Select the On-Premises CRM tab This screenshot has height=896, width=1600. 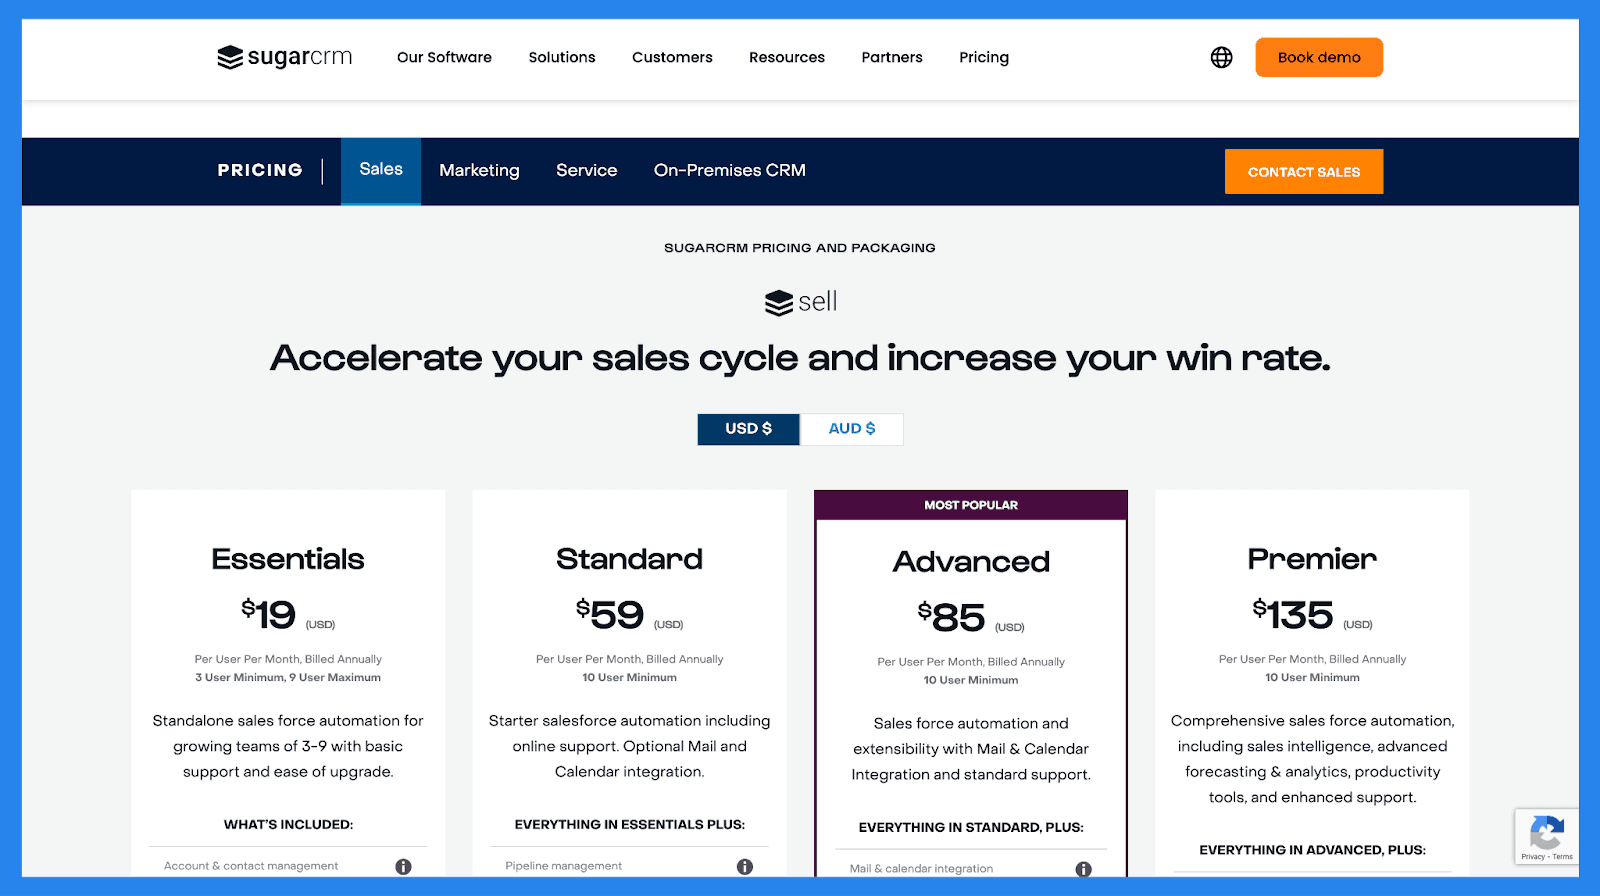point(730,171)
